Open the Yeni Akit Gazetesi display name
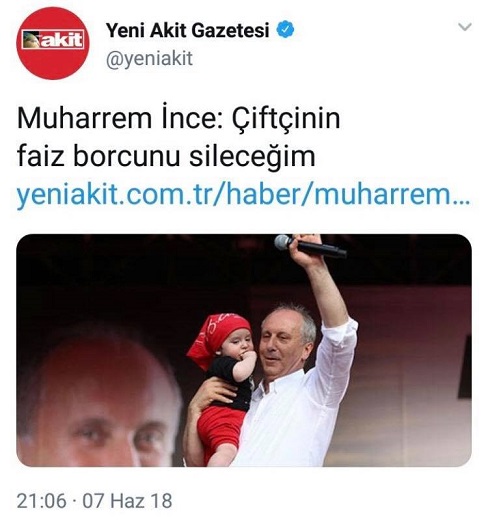Image resolution: width=488 pixels, height=522 pixels. (187, 30)
